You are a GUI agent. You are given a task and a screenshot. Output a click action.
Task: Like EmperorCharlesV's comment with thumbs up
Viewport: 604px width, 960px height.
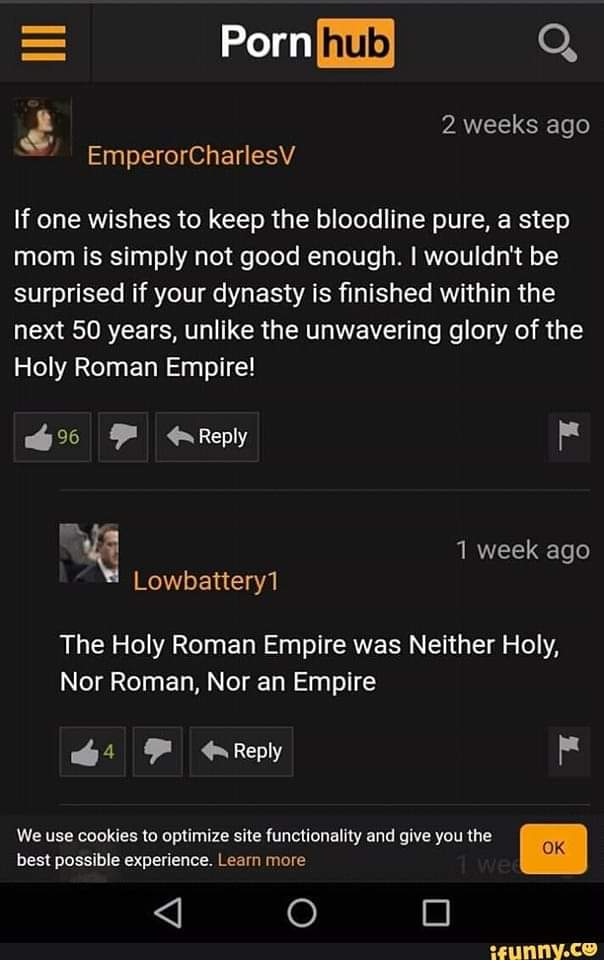coord(53,437)
